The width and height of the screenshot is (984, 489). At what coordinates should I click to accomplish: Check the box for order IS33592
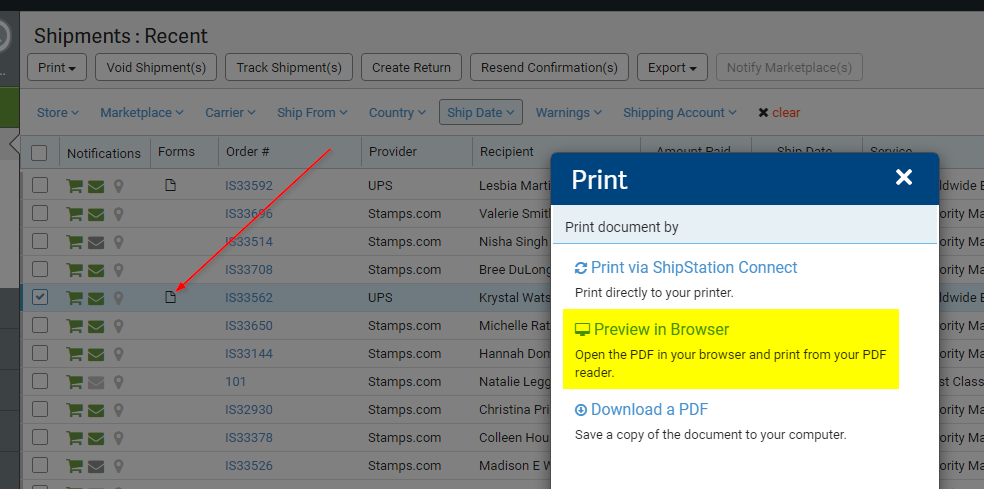point(40,185)
